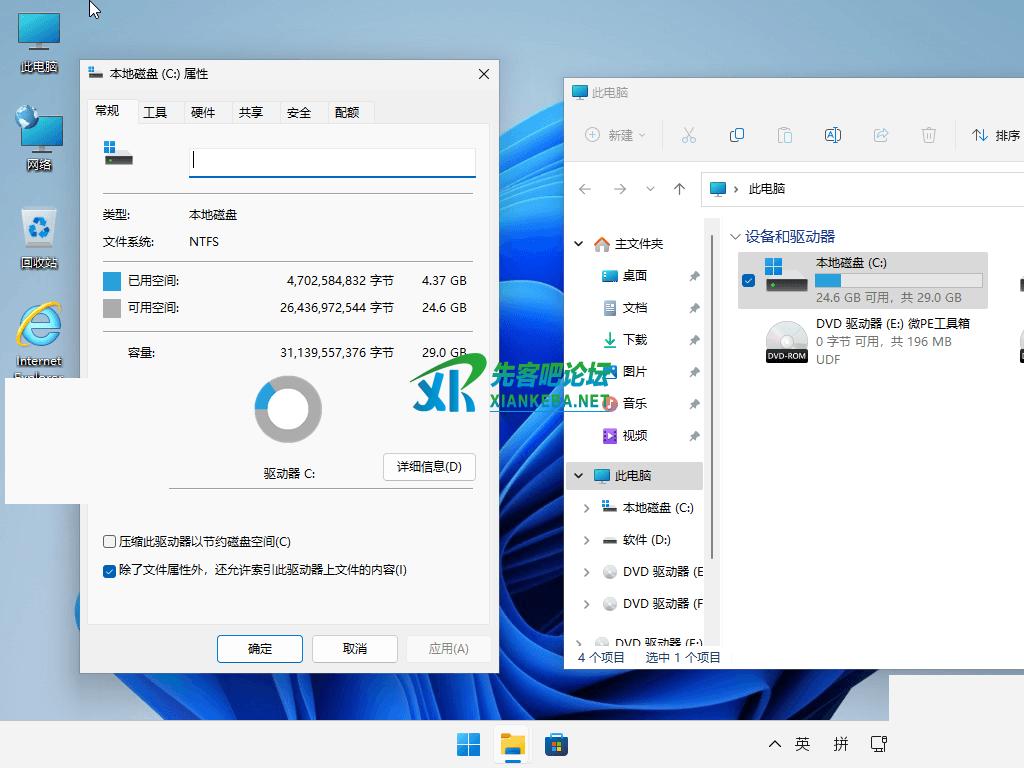Click the 确定 button
The width and height of the screenshot is (1024, 768).
click(x=260, y=649)
